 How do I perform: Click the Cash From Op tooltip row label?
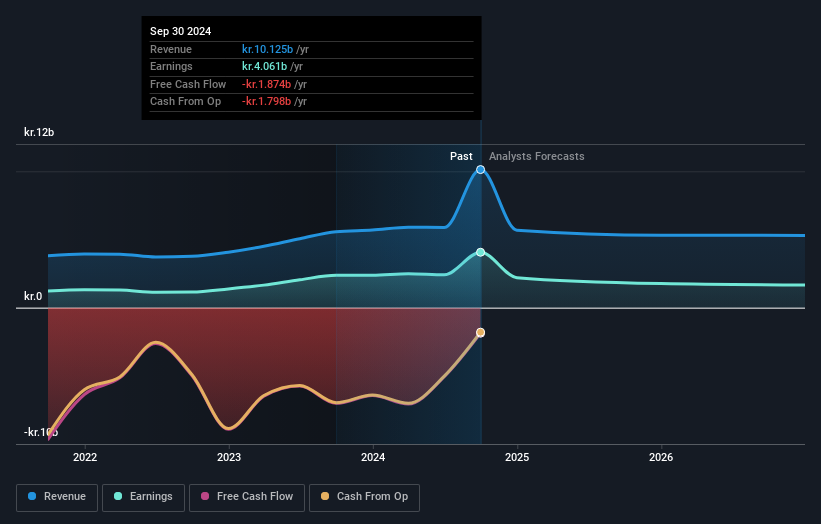pyautogui.click(x=185, y=102)
